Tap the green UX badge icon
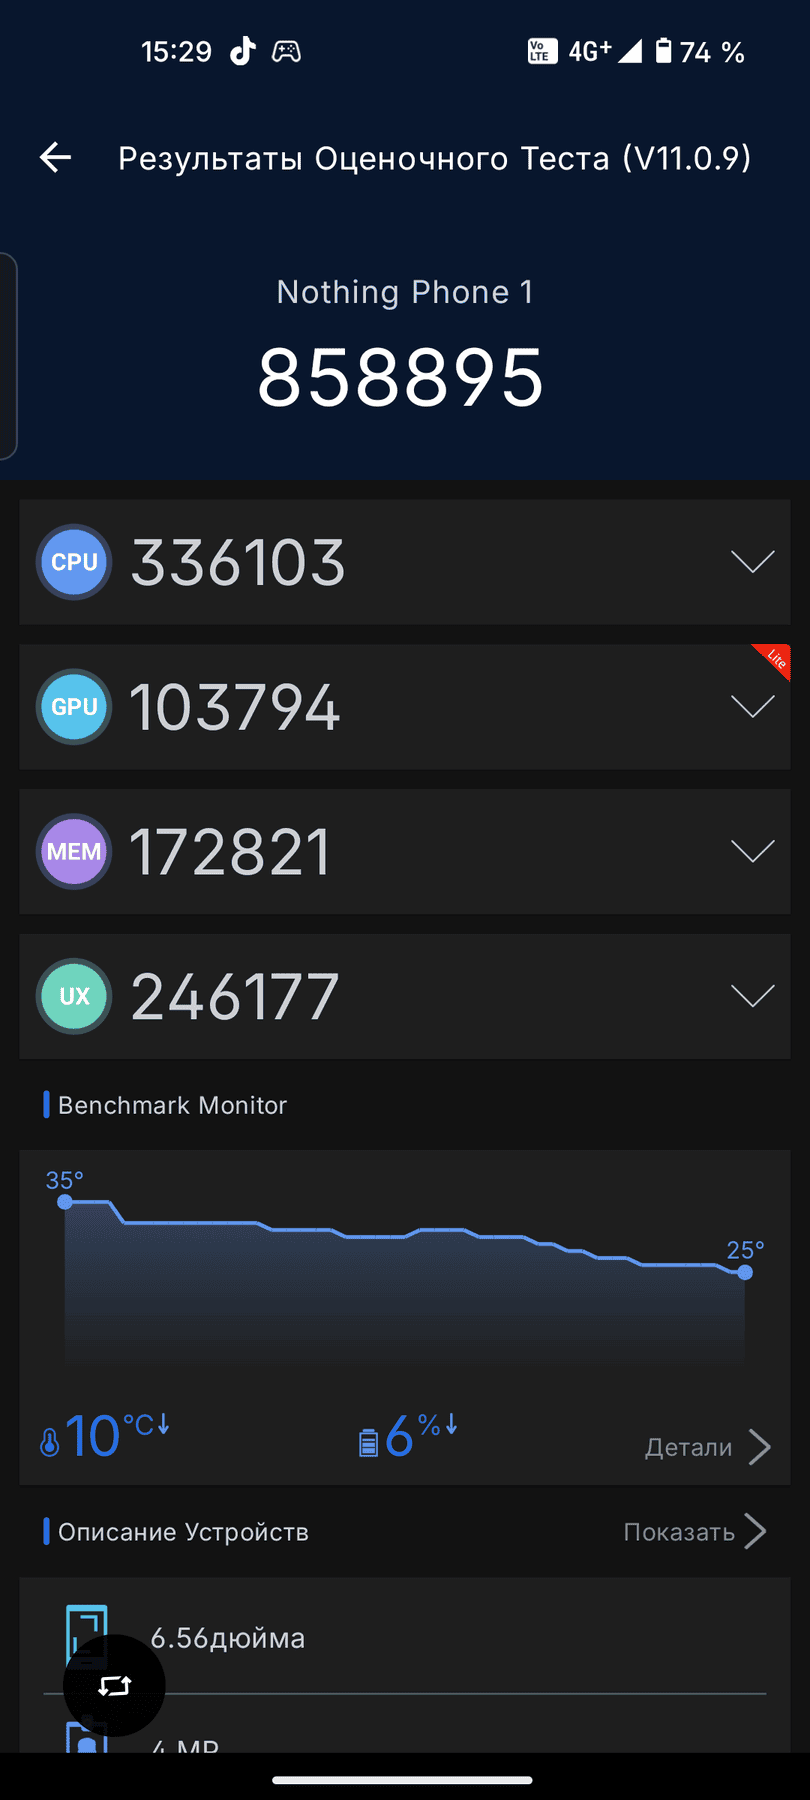810x1800 pixels. [x=74, y=996]
